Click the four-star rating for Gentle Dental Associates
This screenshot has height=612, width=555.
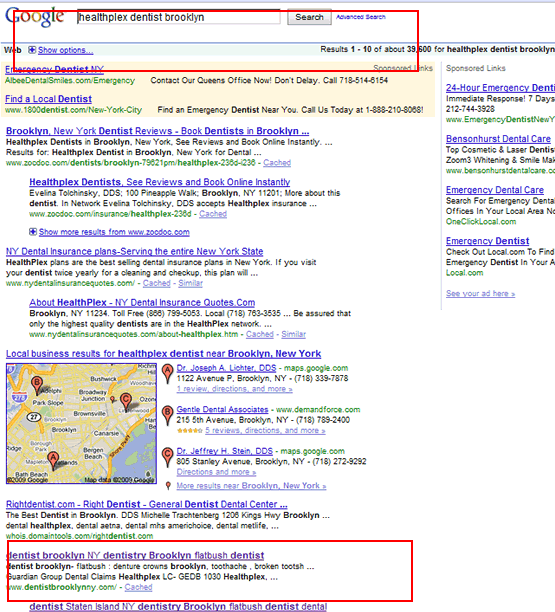(x=189, y=431)
